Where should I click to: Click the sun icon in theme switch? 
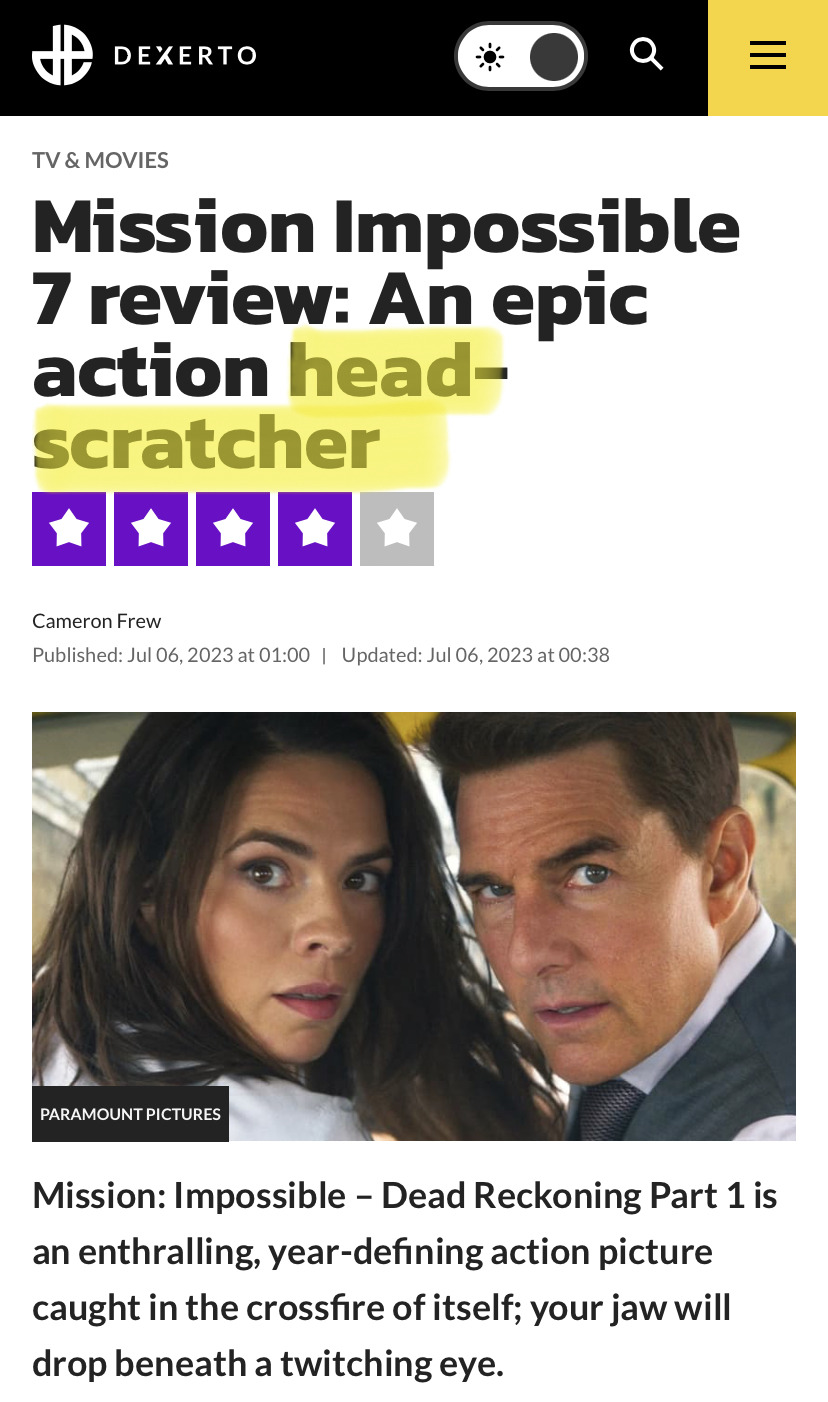point(489,57)
